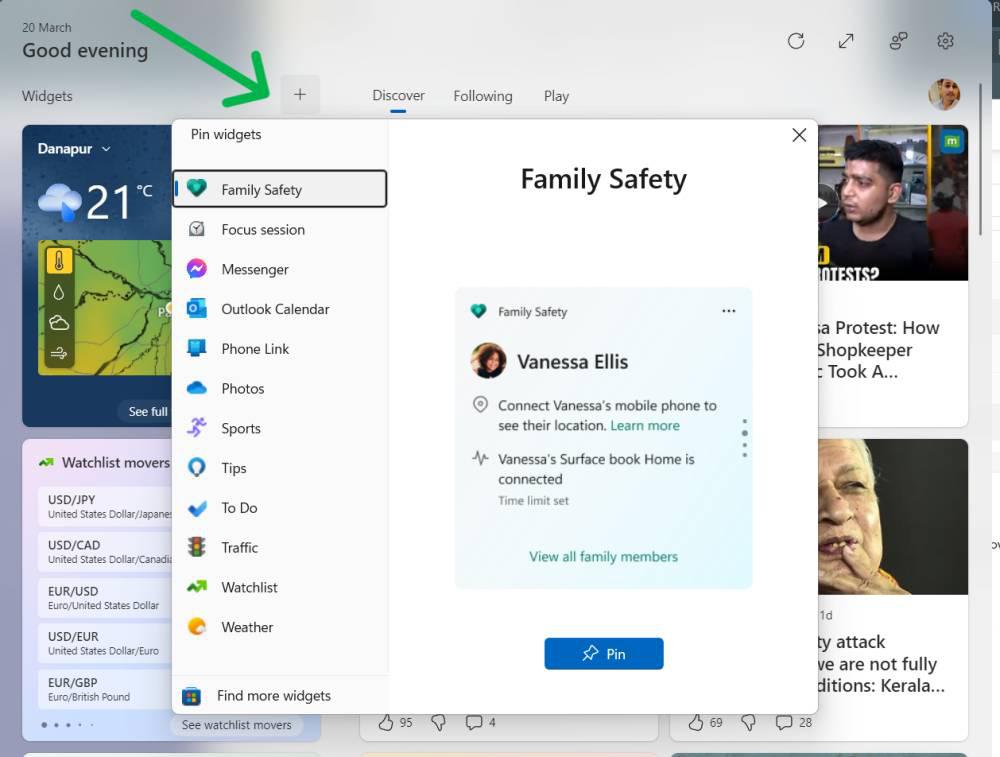Click See watchlist movers button
The image size is (1000, 757).
coord(236,725)
